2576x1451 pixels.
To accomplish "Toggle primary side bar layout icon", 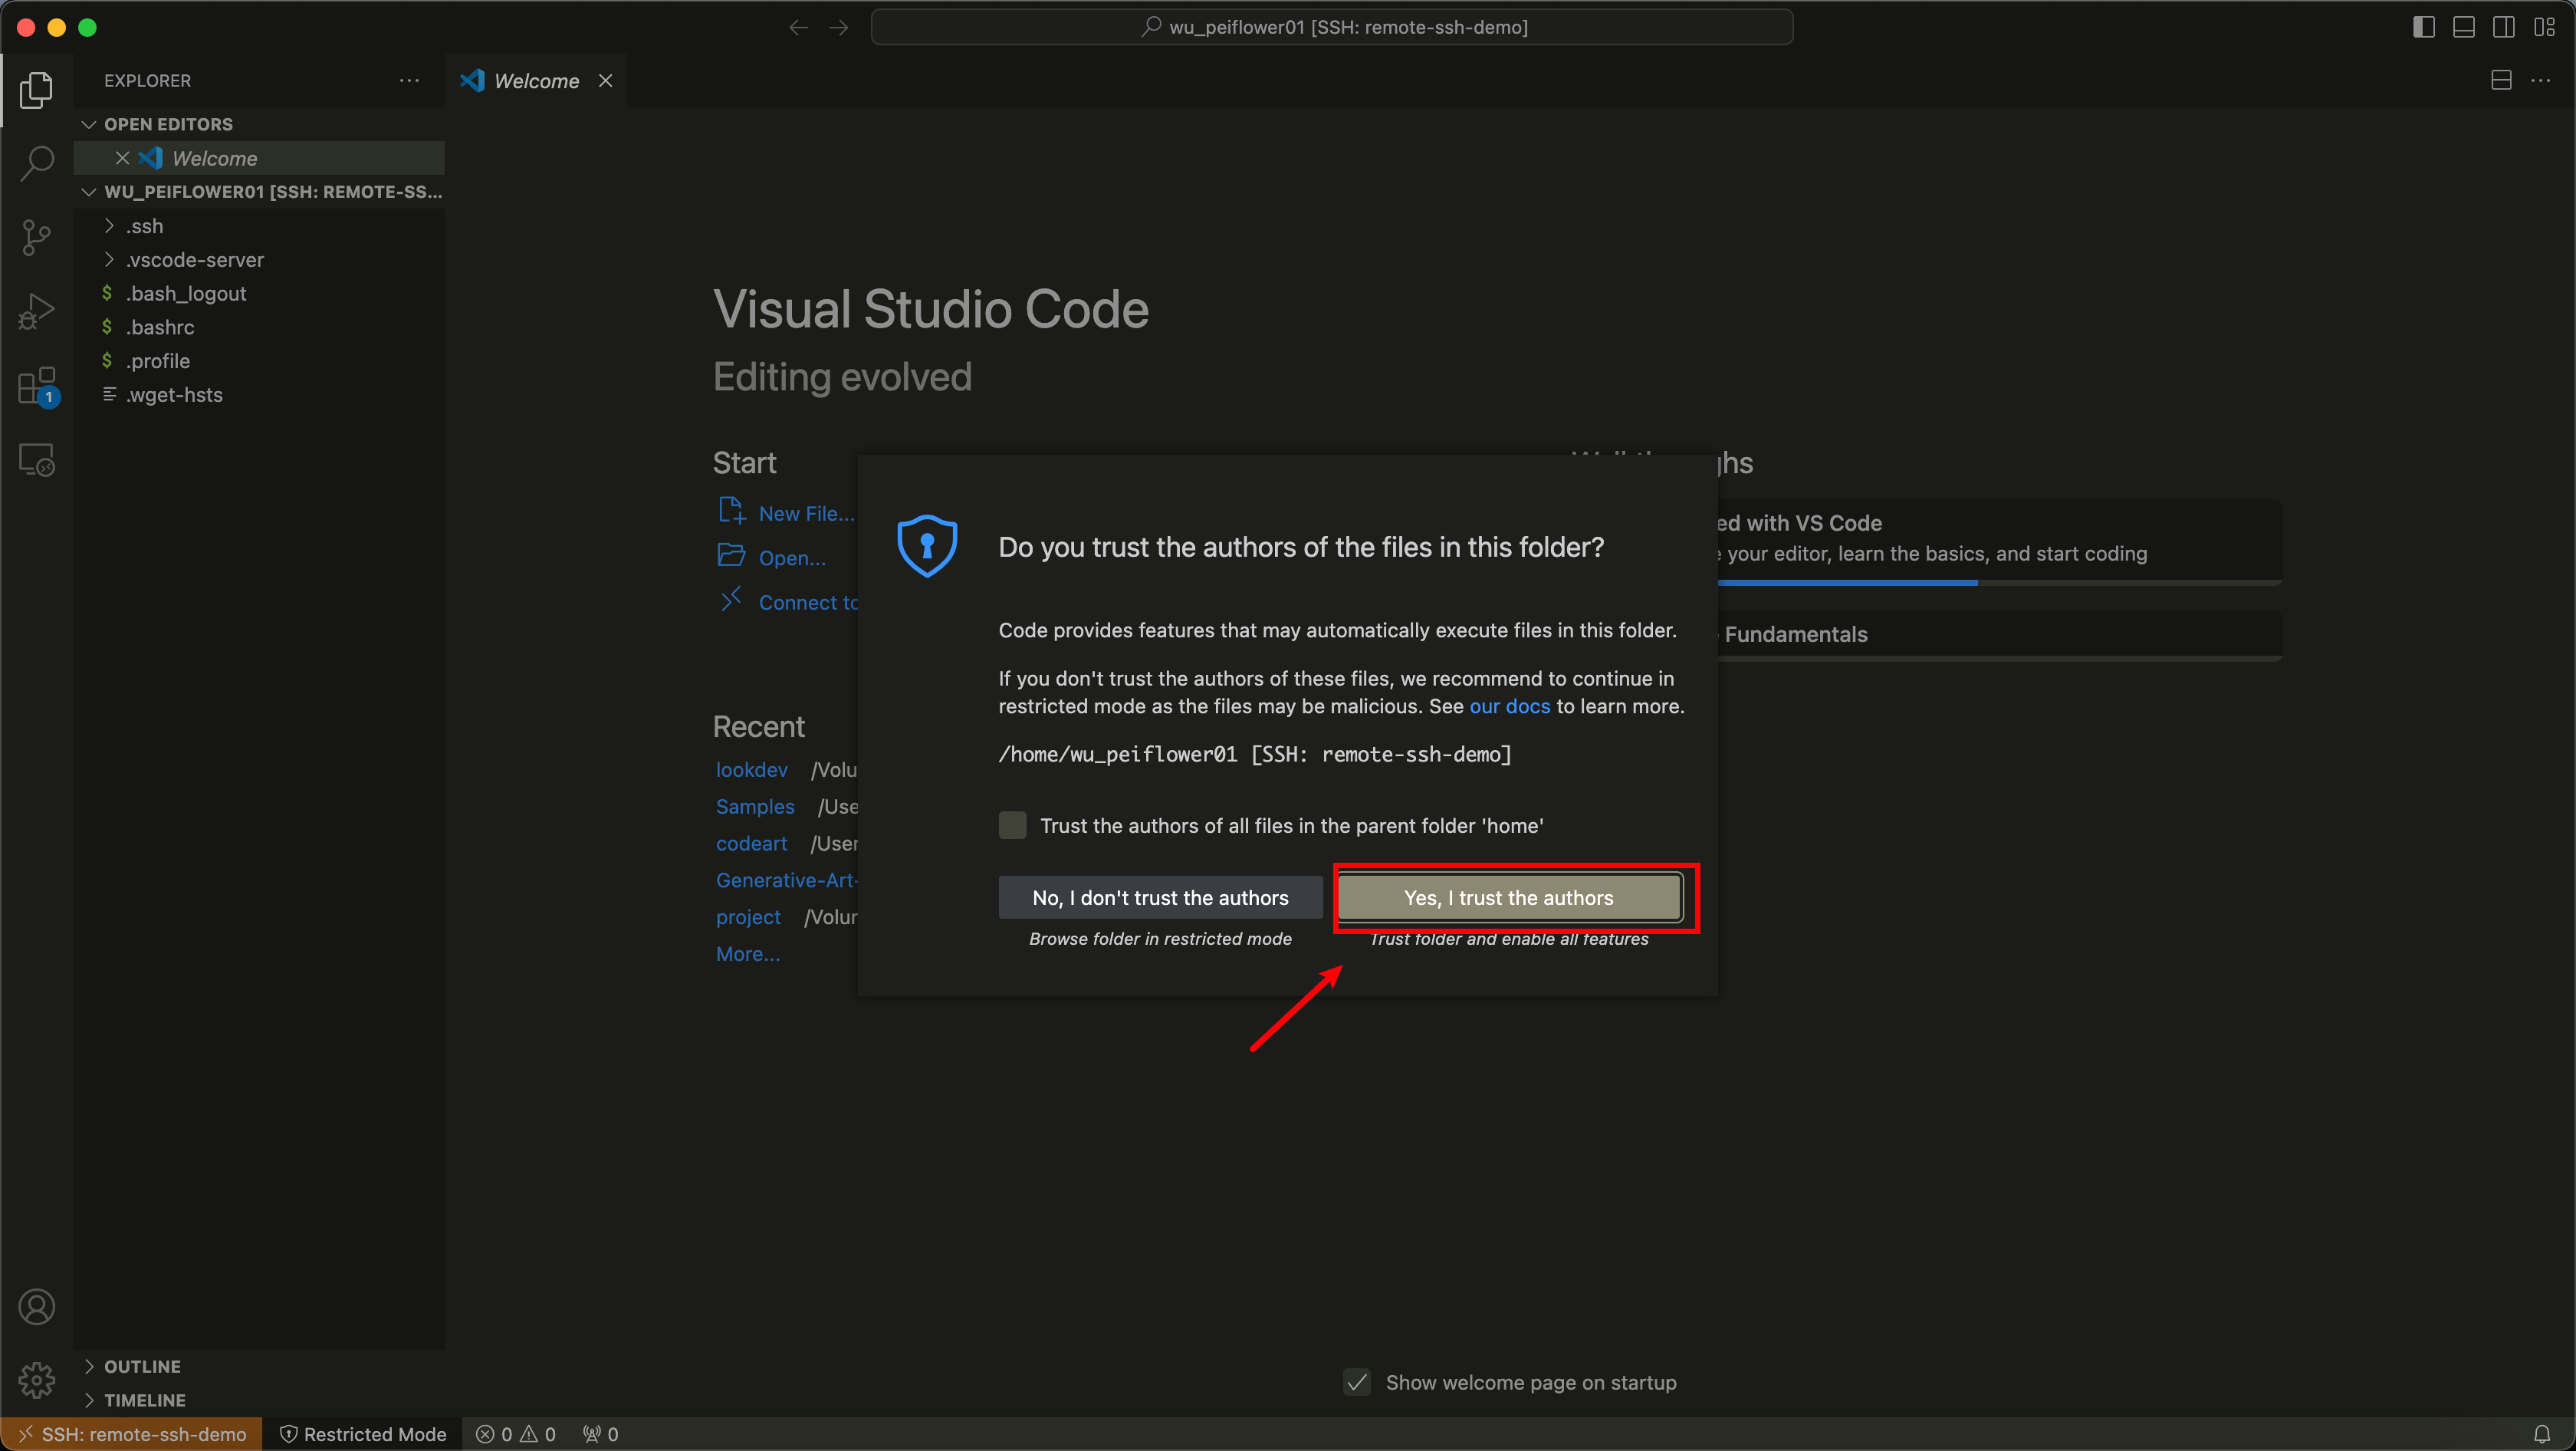I will (x=2423, y=27).
